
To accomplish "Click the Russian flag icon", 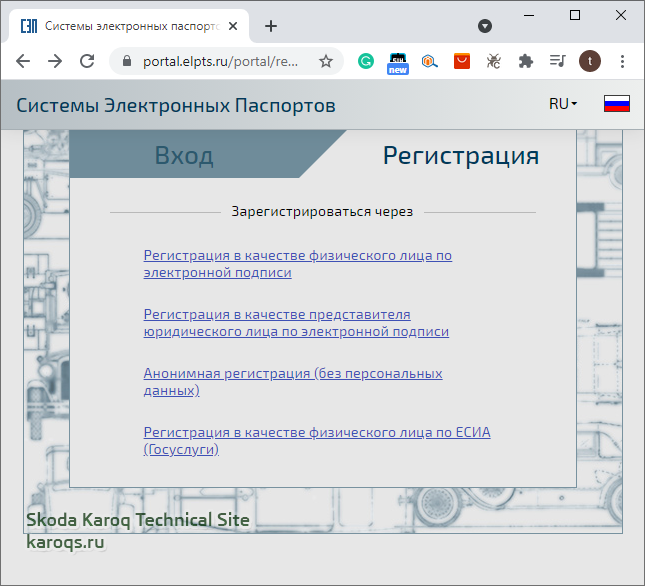I will click(616, 104).
